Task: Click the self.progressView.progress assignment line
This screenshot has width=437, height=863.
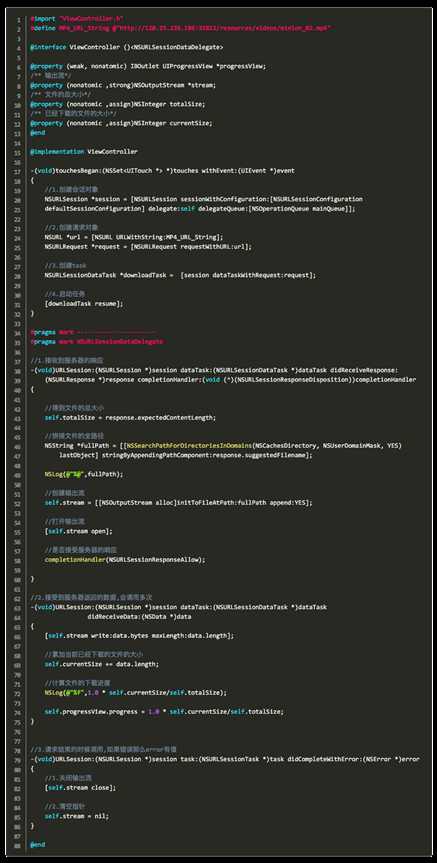Action: (165, 711)
